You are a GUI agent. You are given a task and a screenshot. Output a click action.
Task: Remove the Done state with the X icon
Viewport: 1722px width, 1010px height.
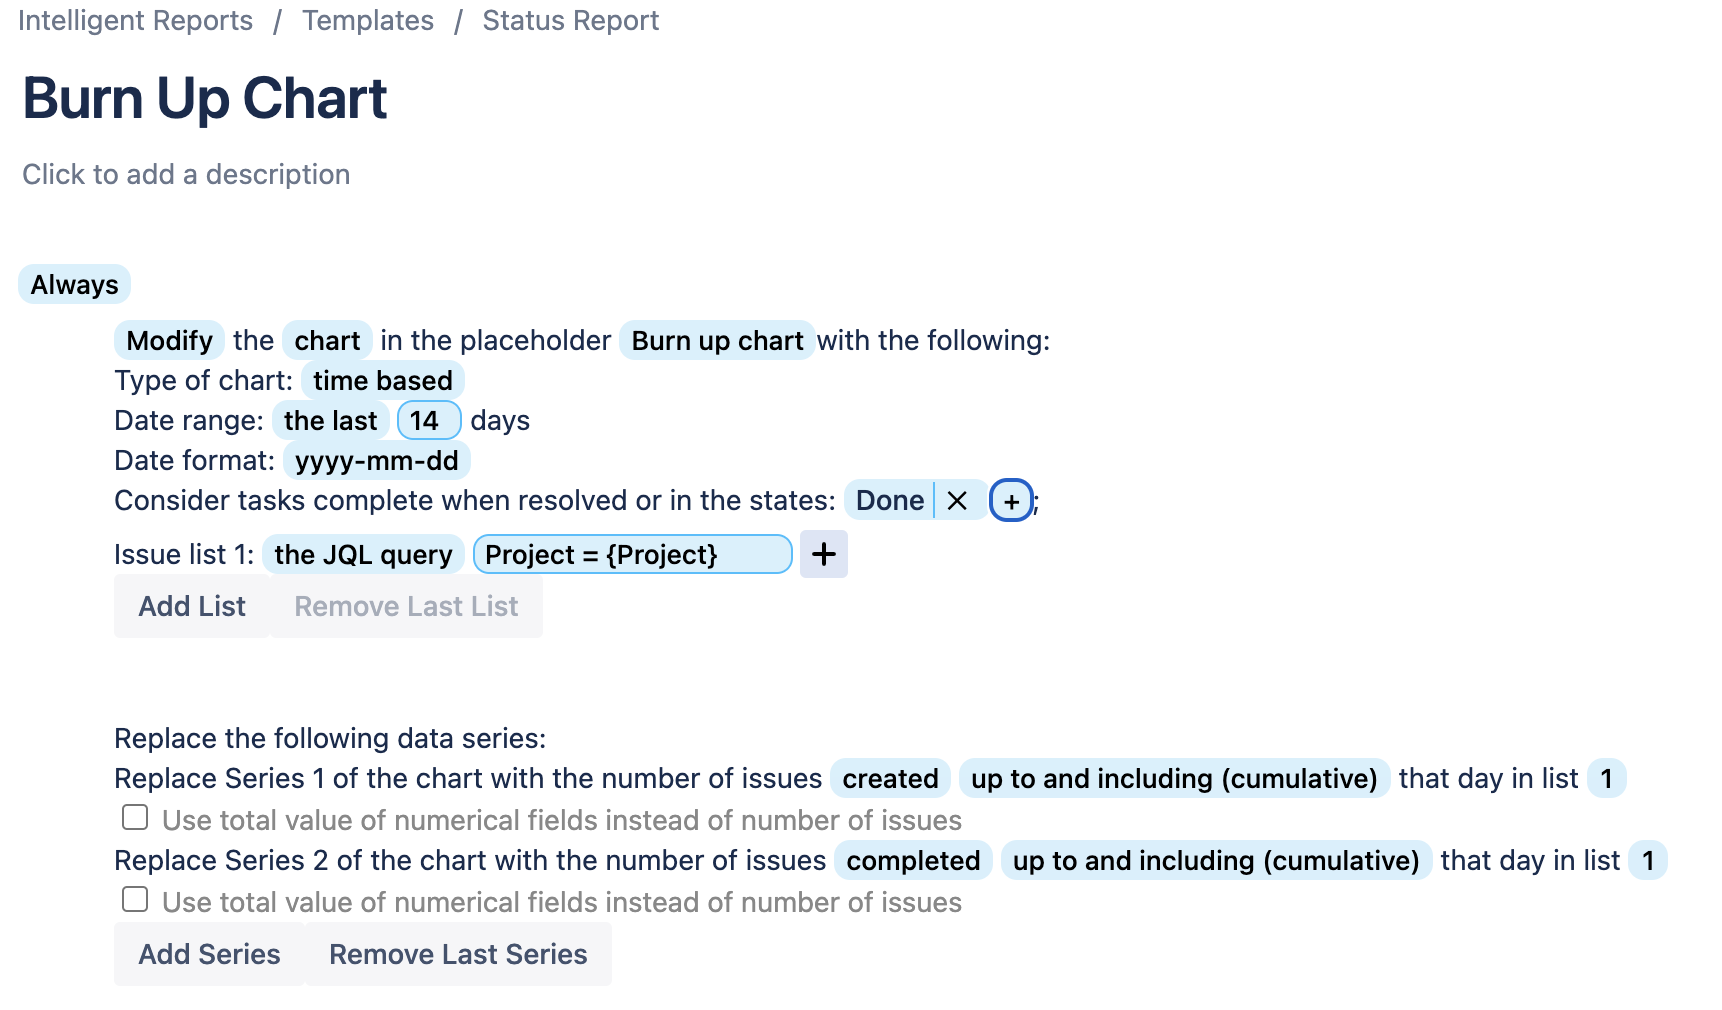pos(956,500)
